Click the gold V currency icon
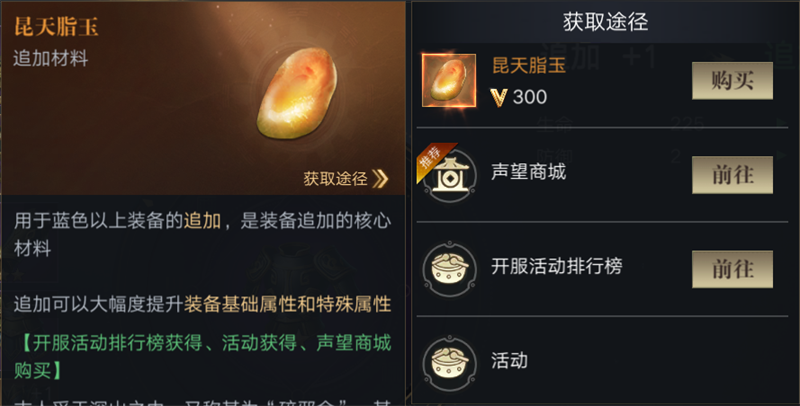Screen dimensions: 800x406 click(x=498, y=97)
